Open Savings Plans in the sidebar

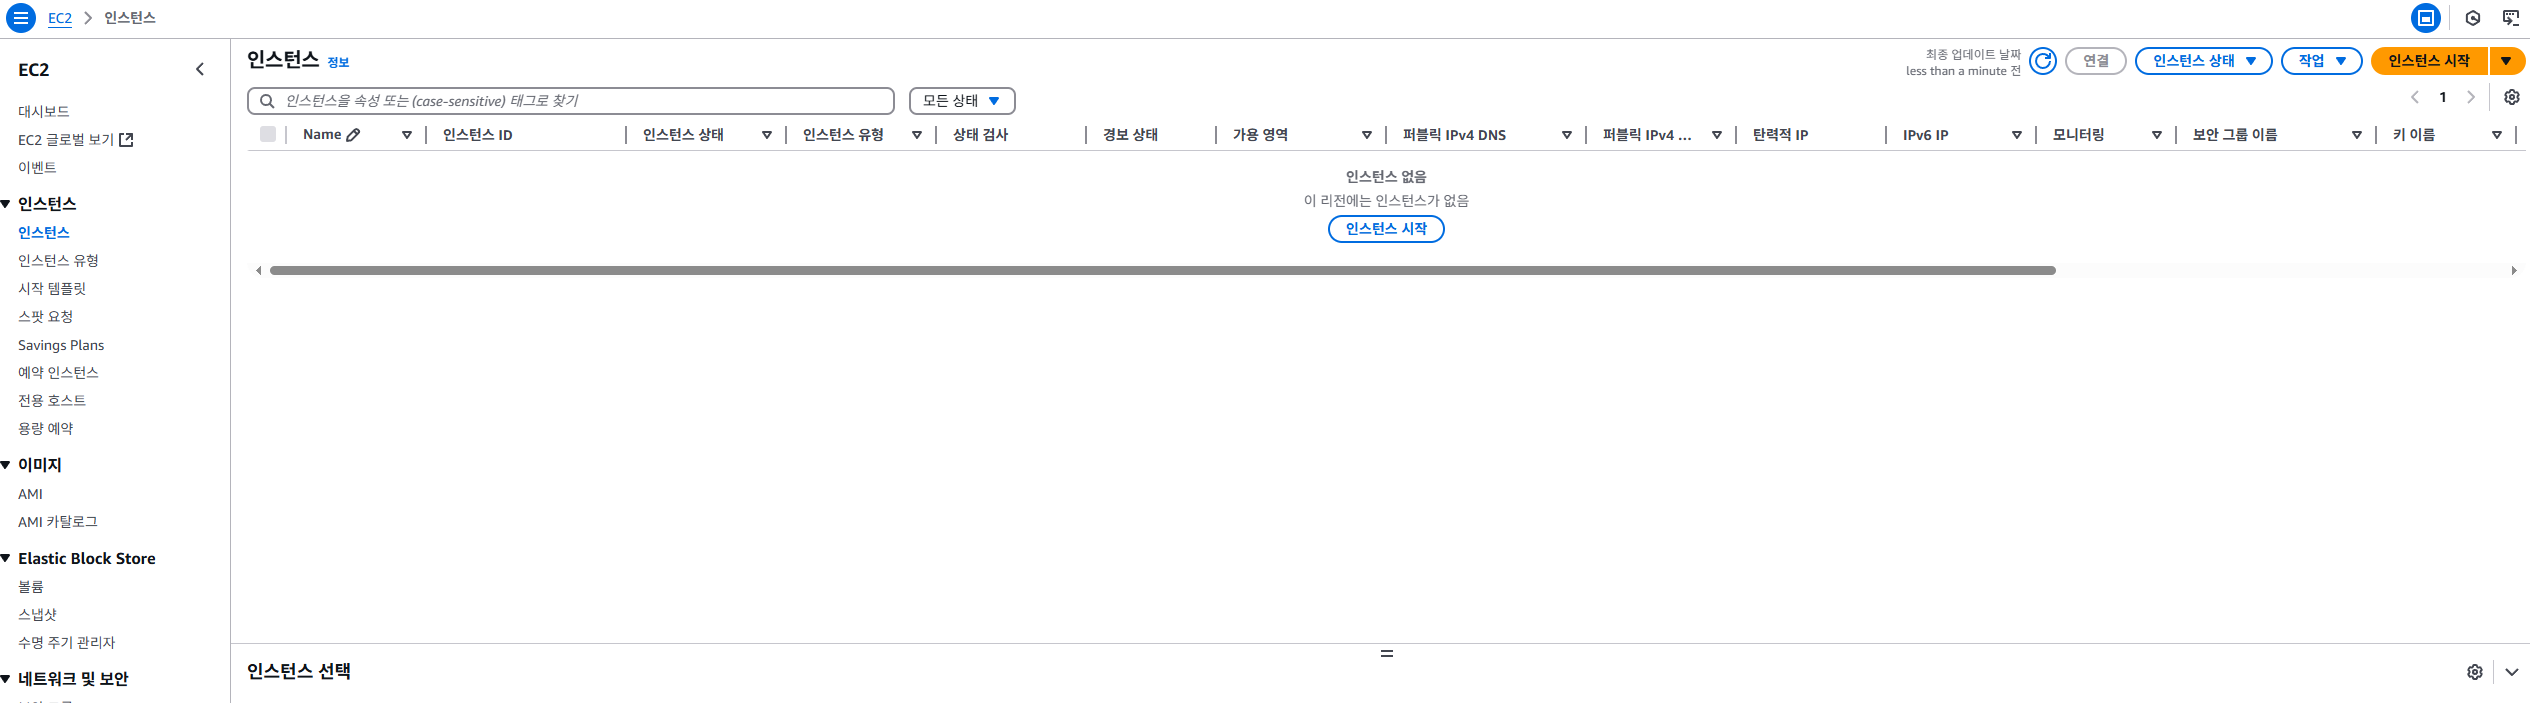coord(61,345)
